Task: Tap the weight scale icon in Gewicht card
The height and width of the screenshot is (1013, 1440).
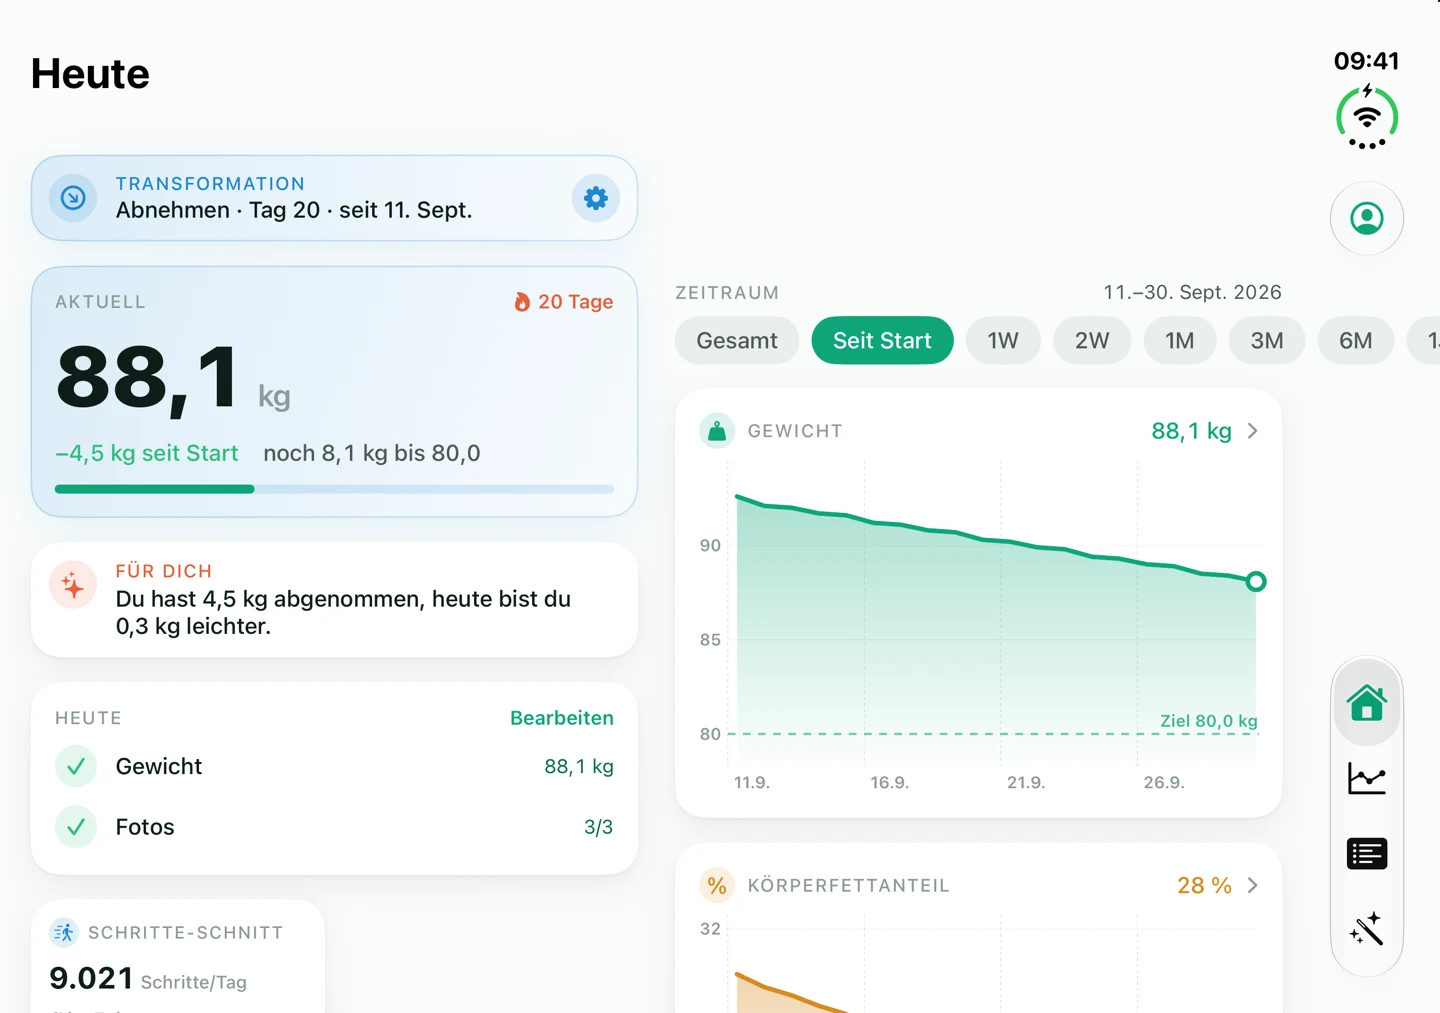Action: pos(717,431)
